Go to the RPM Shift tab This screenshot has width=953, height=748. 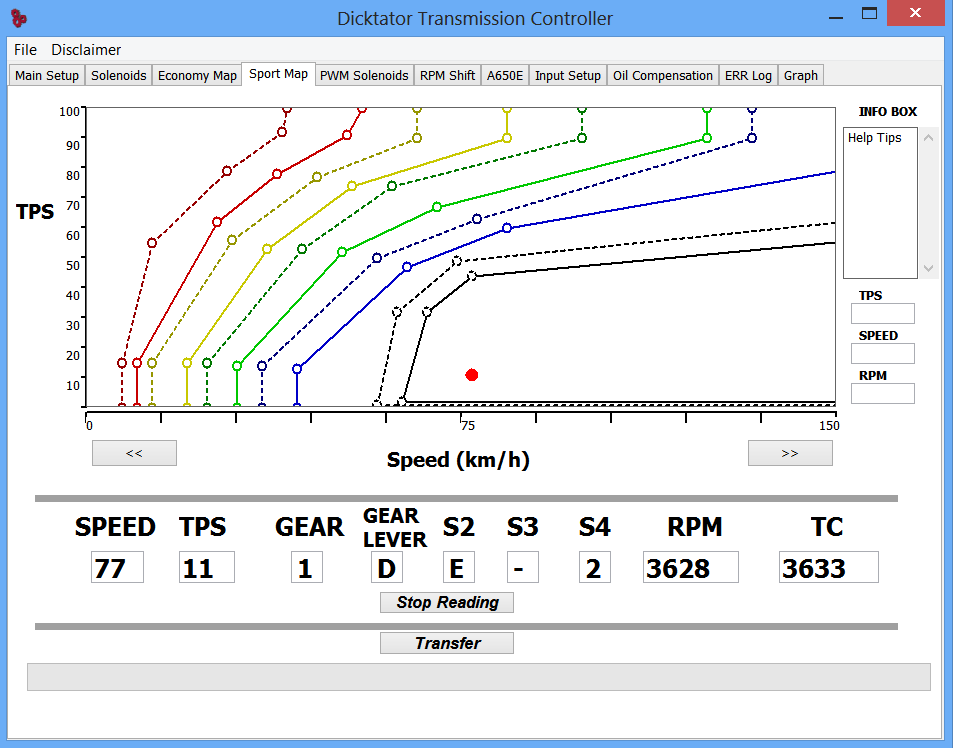pos(447,75)
